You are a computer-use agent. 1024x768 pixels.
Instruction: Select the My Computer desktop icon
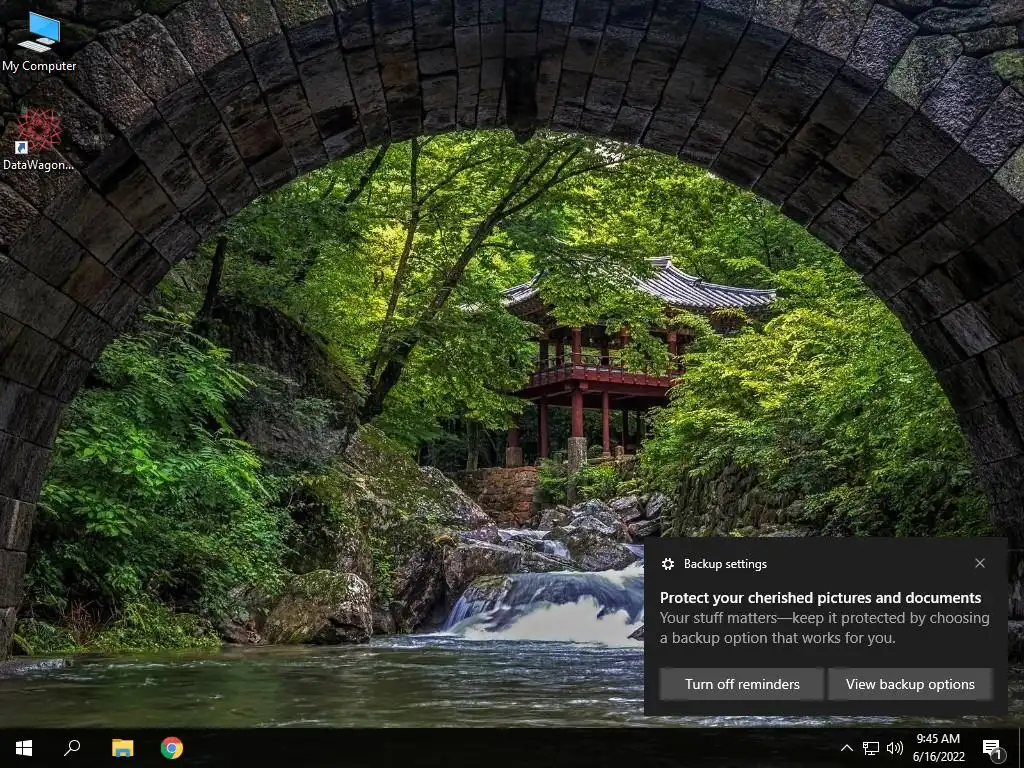tap(39, 41)
